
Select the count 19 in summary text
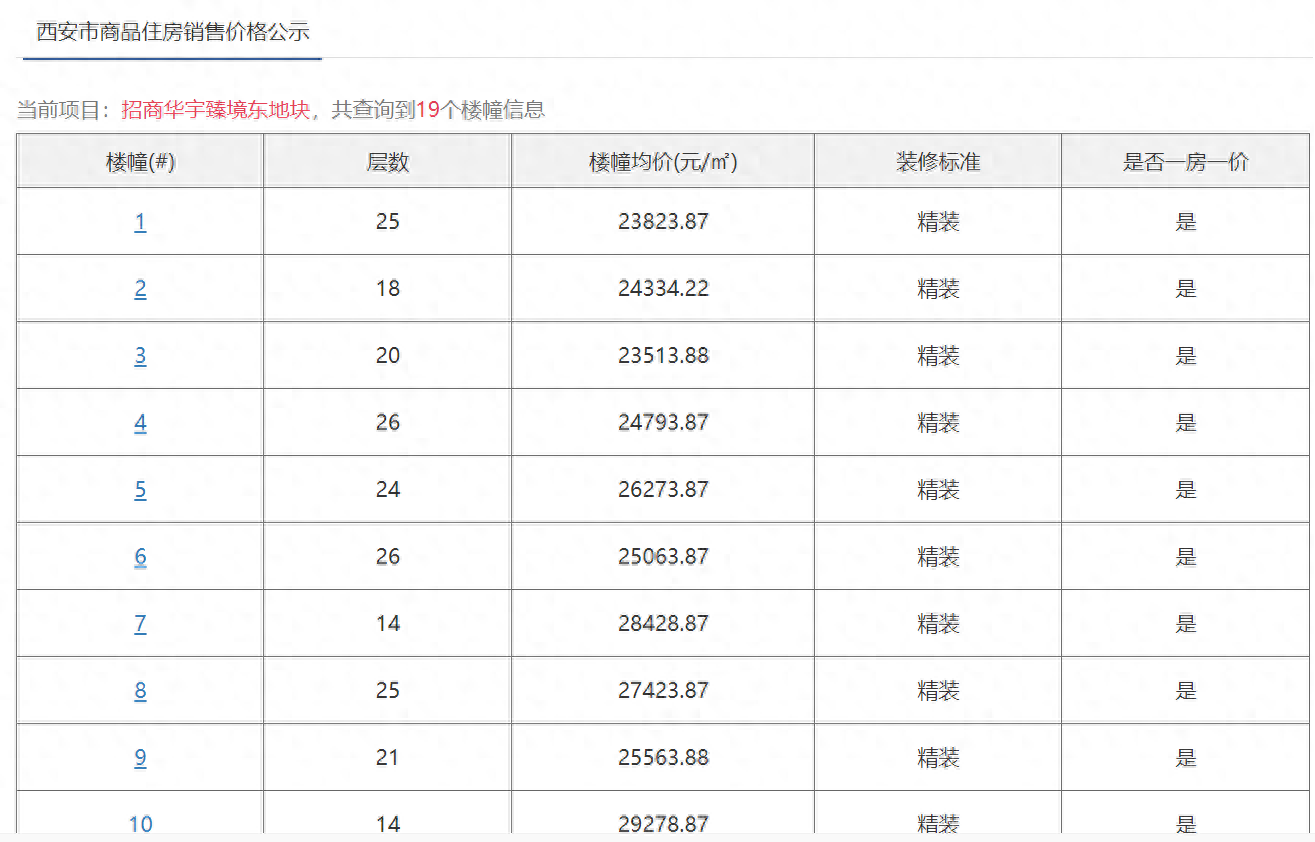428,110
